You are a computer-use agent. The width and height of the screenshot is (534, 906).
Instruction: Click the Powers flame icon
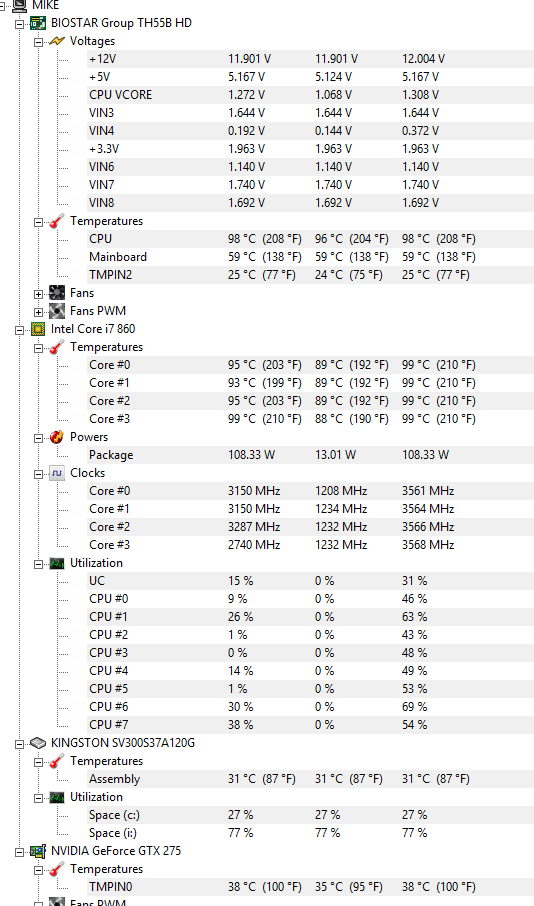(57, 437)
